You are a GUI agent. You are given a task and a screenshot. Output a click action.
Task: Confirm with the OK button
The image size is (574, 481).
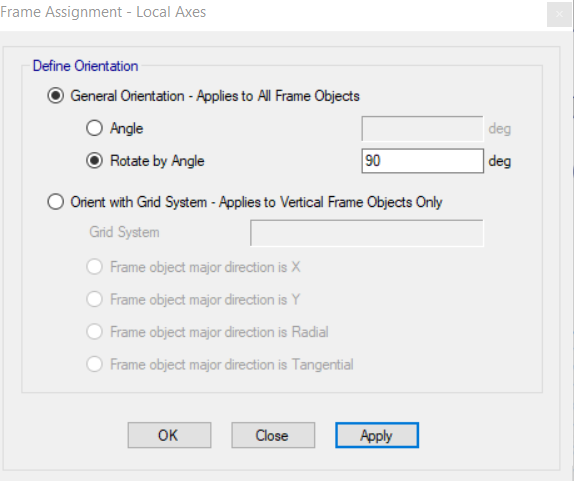[169, 435]
